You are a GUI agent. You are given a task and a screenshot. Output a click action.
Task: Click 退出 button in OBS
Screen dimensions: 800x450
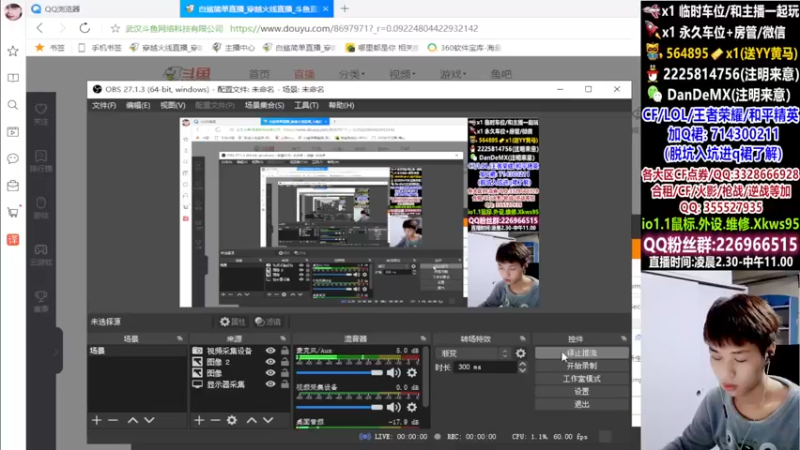[x=582, y=404]
